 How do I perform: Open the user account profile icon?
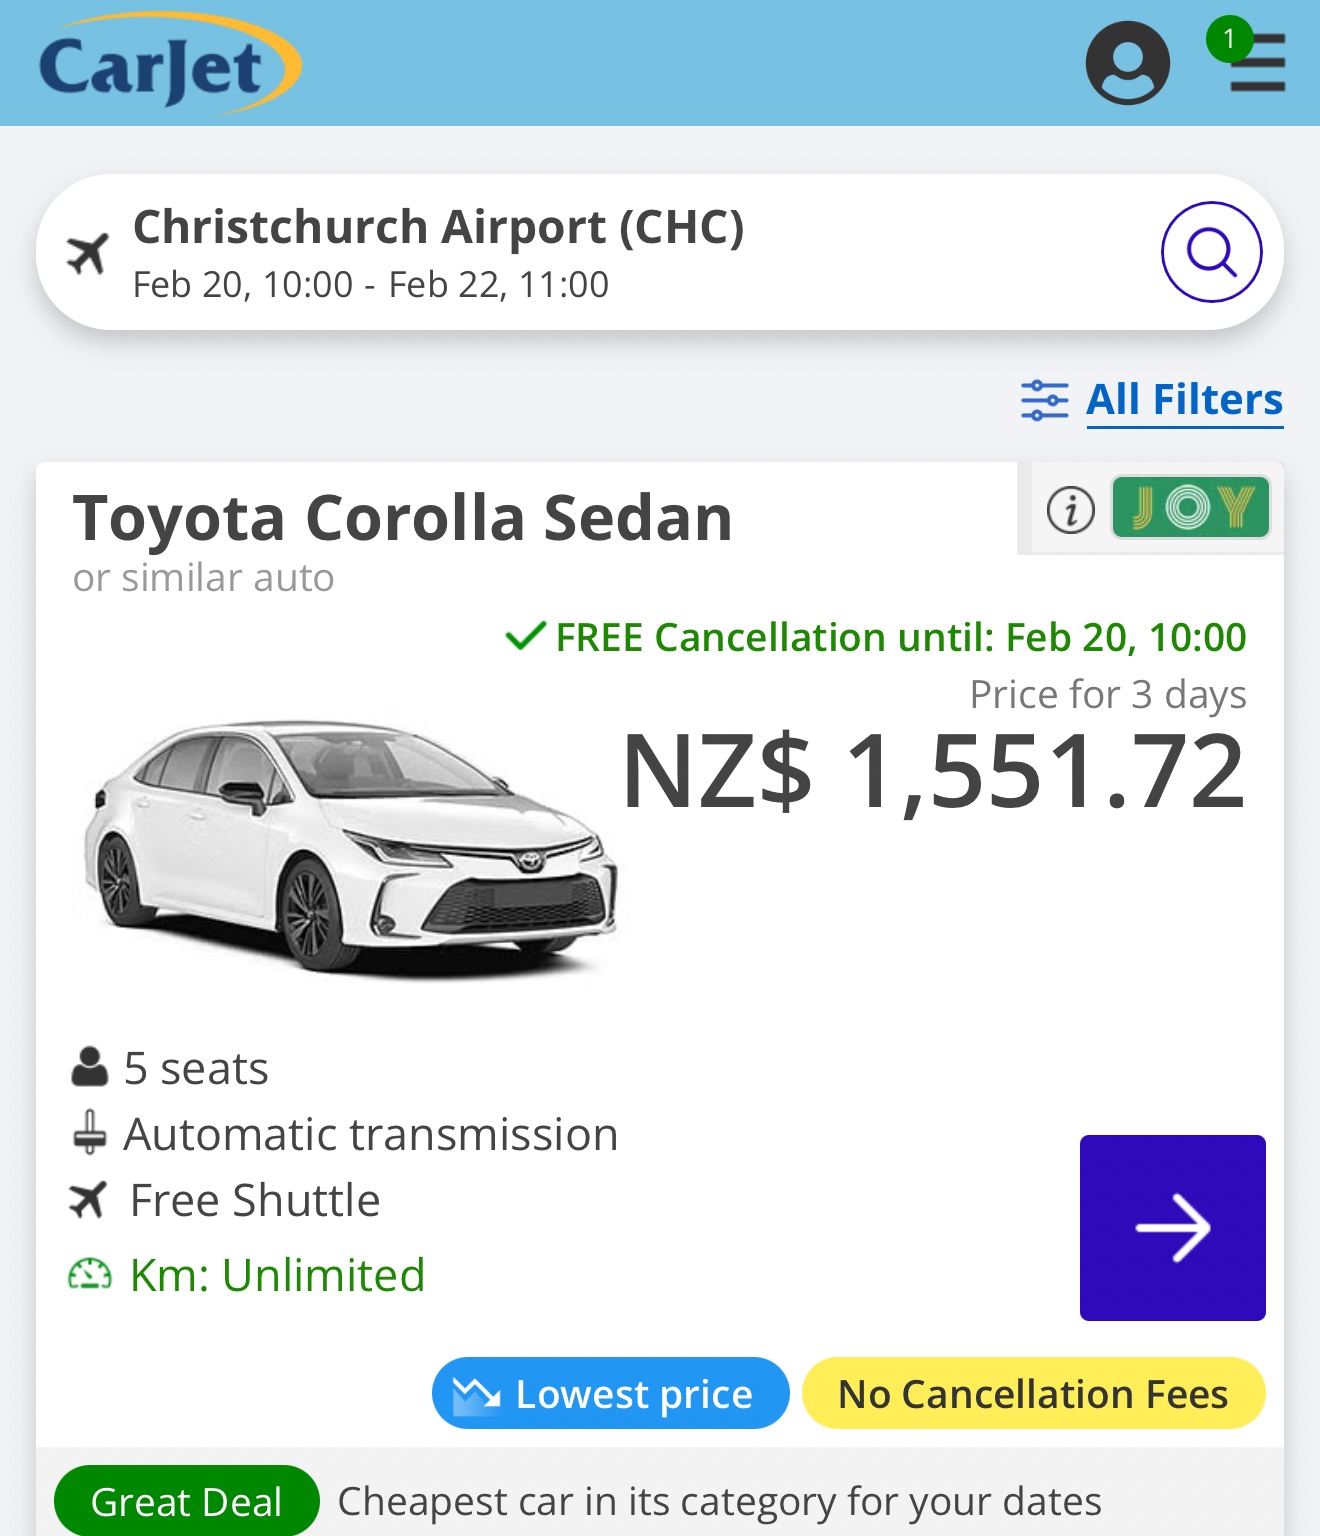click(1127, 64)
